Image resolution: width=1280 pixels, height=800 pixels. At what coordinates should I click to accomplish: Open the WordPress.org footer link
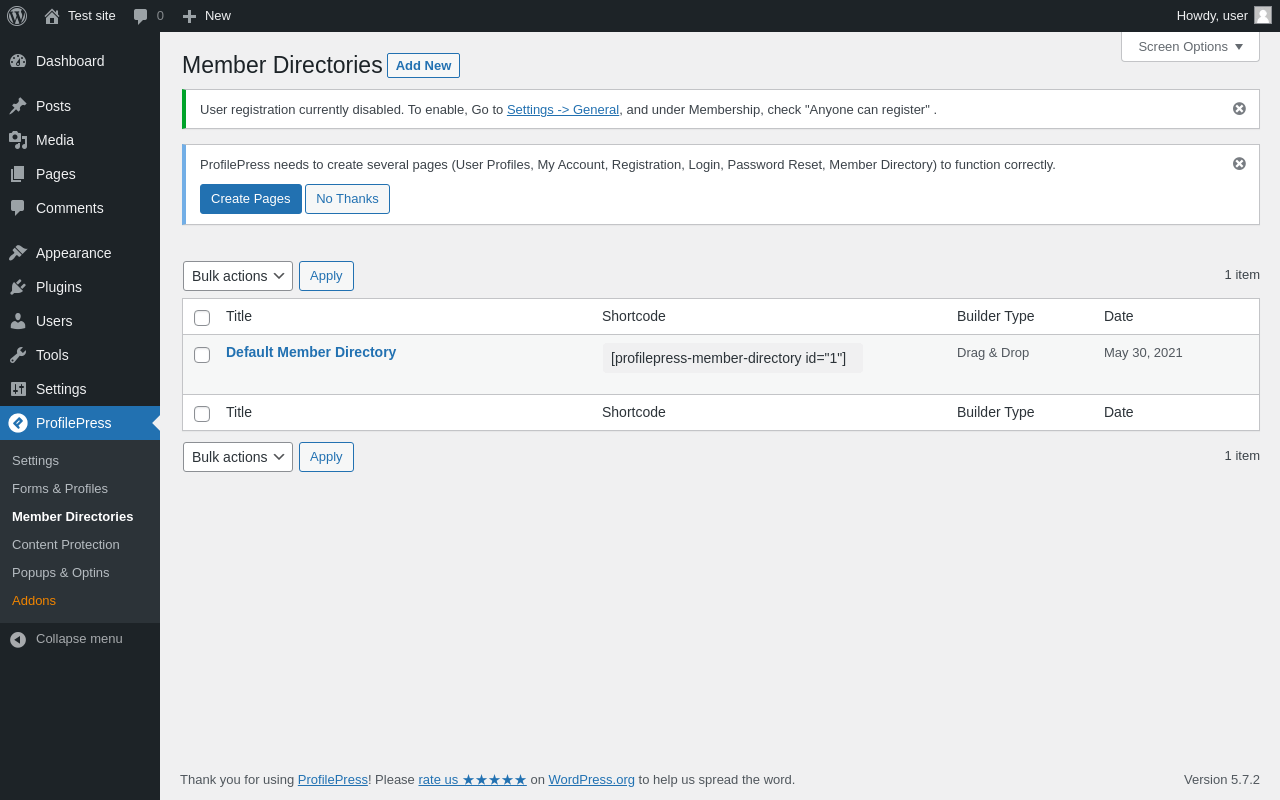(x=591, y=780)
